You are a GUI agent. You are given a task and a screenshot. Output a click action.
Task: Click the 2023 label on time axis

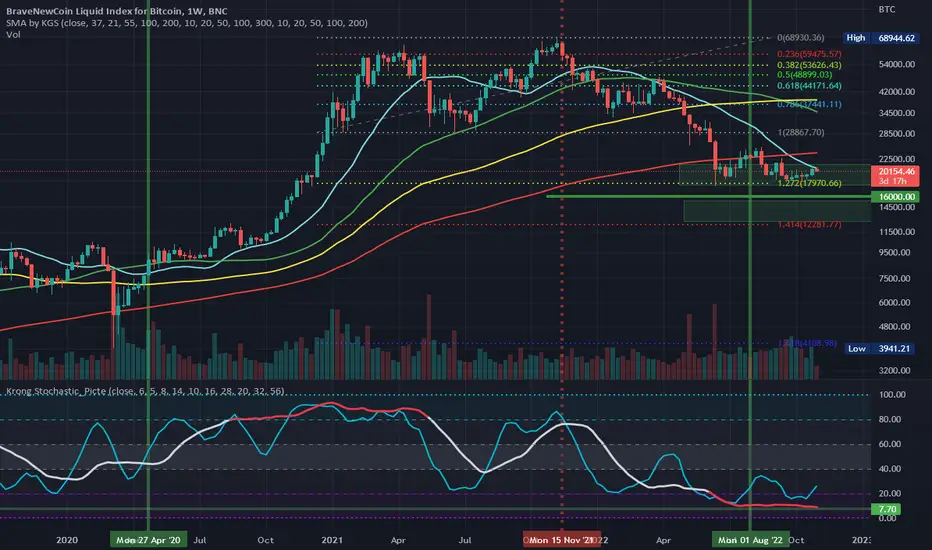coord(862,540)
